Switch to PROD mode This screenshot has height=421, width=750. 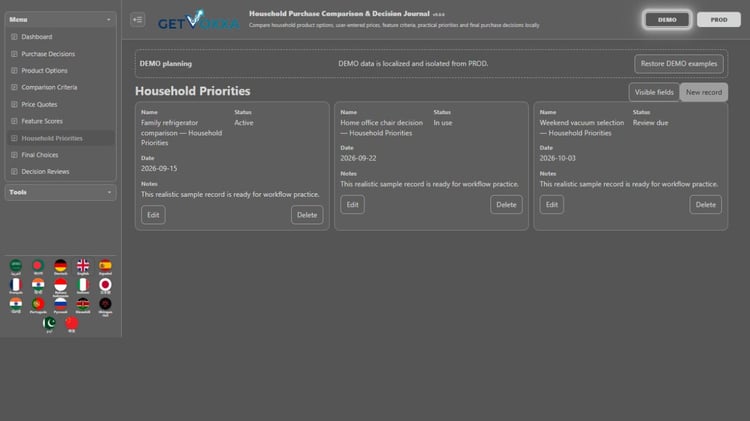click(718, 20)
